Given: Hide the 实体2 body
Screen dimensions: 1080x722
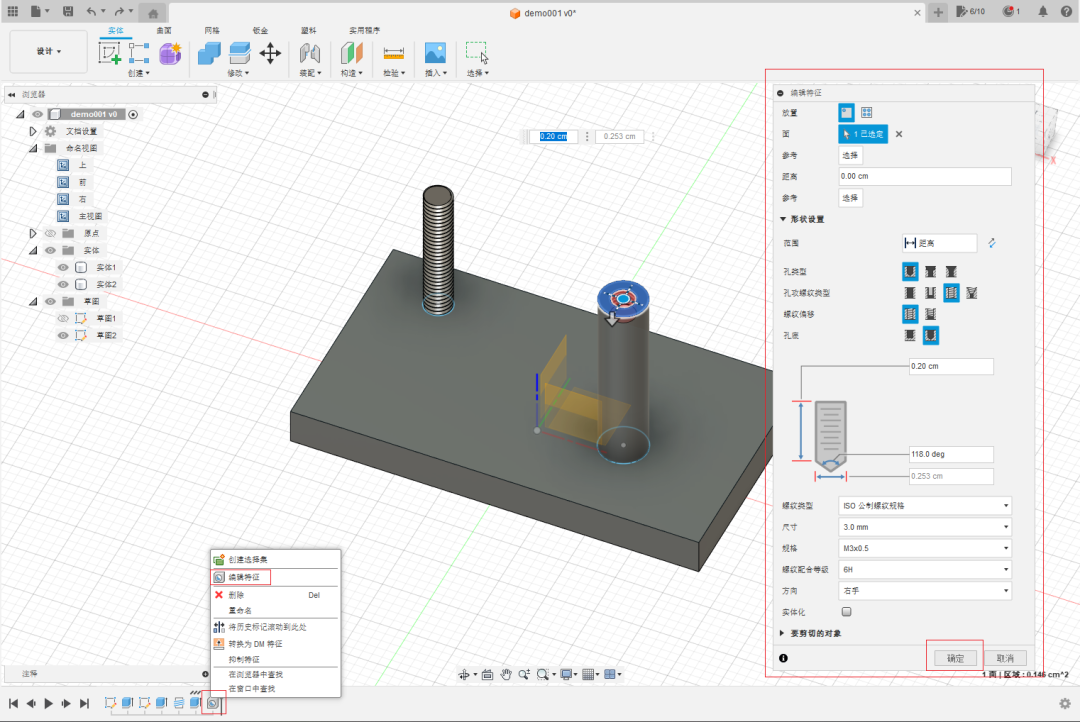Looking at the screenshot, I should (x=63, y=285).
